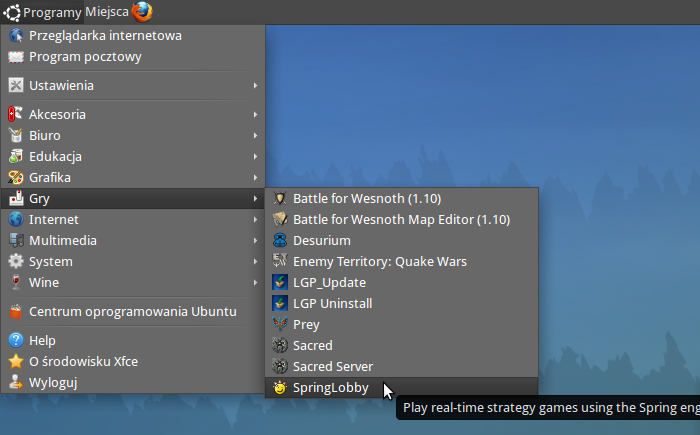Screen dimensions: 700x435
Task: Click the Ubuntu Software Center bag icon
Action: click(16, 311)
